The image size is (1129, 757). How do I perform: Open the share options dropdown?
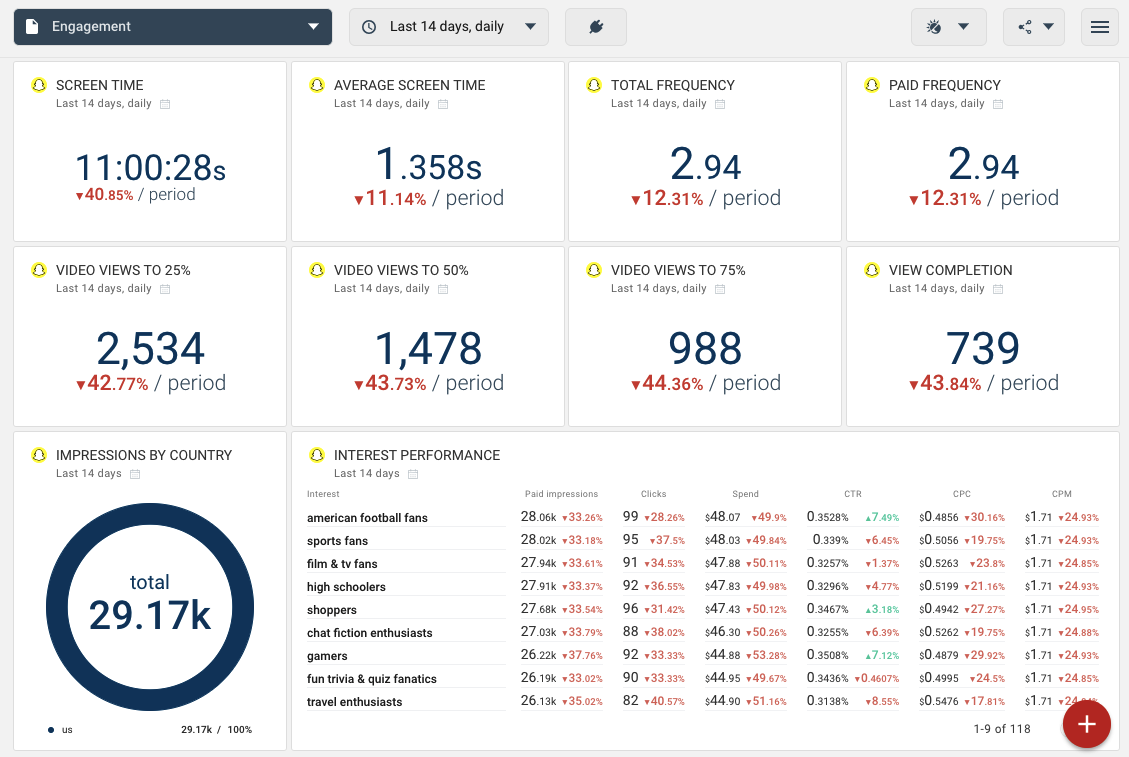1034,27
